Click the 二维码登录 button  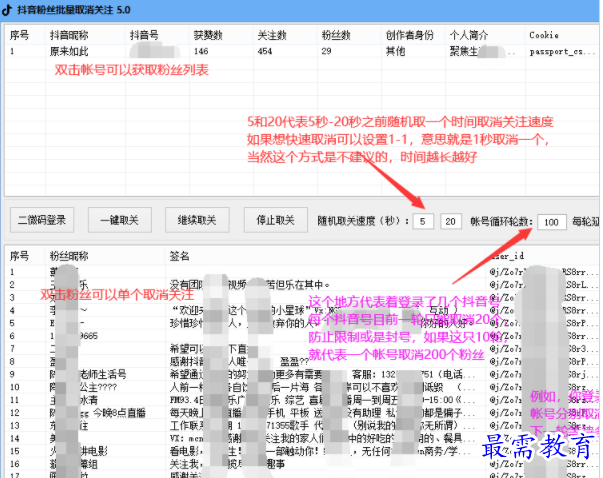pos(42,220)
